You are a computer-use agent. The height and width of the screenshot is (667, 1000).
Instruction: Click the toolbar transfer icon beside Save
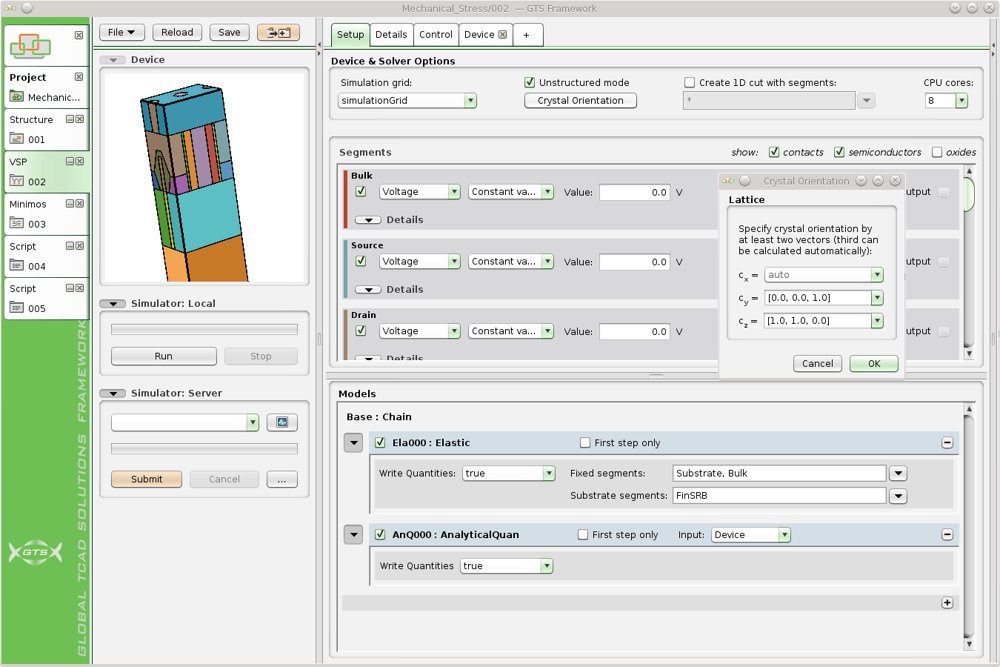[278, 33]
